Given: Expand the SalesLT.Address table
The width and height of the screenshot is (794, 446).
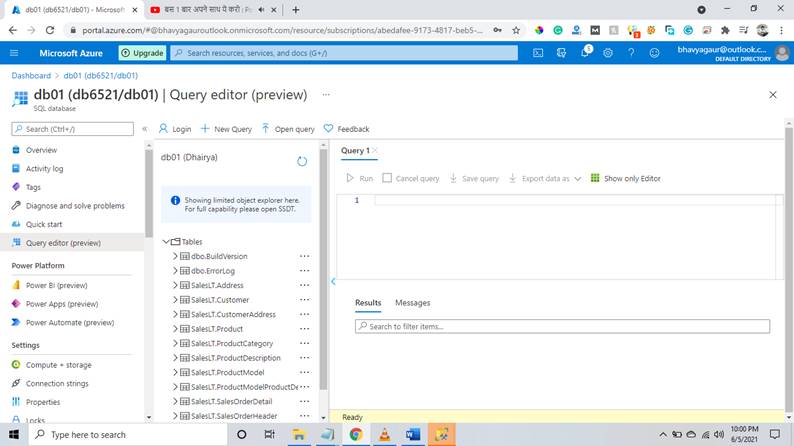Looking at the screenshot, I should (175, 285).
